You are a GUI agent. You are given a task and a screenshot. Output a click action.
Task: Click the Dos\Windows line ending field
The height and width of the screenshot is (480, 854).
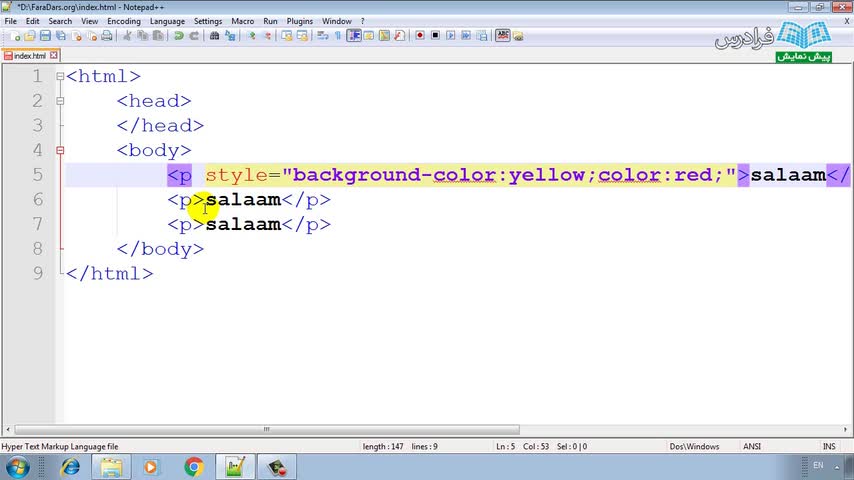point(694,446)
